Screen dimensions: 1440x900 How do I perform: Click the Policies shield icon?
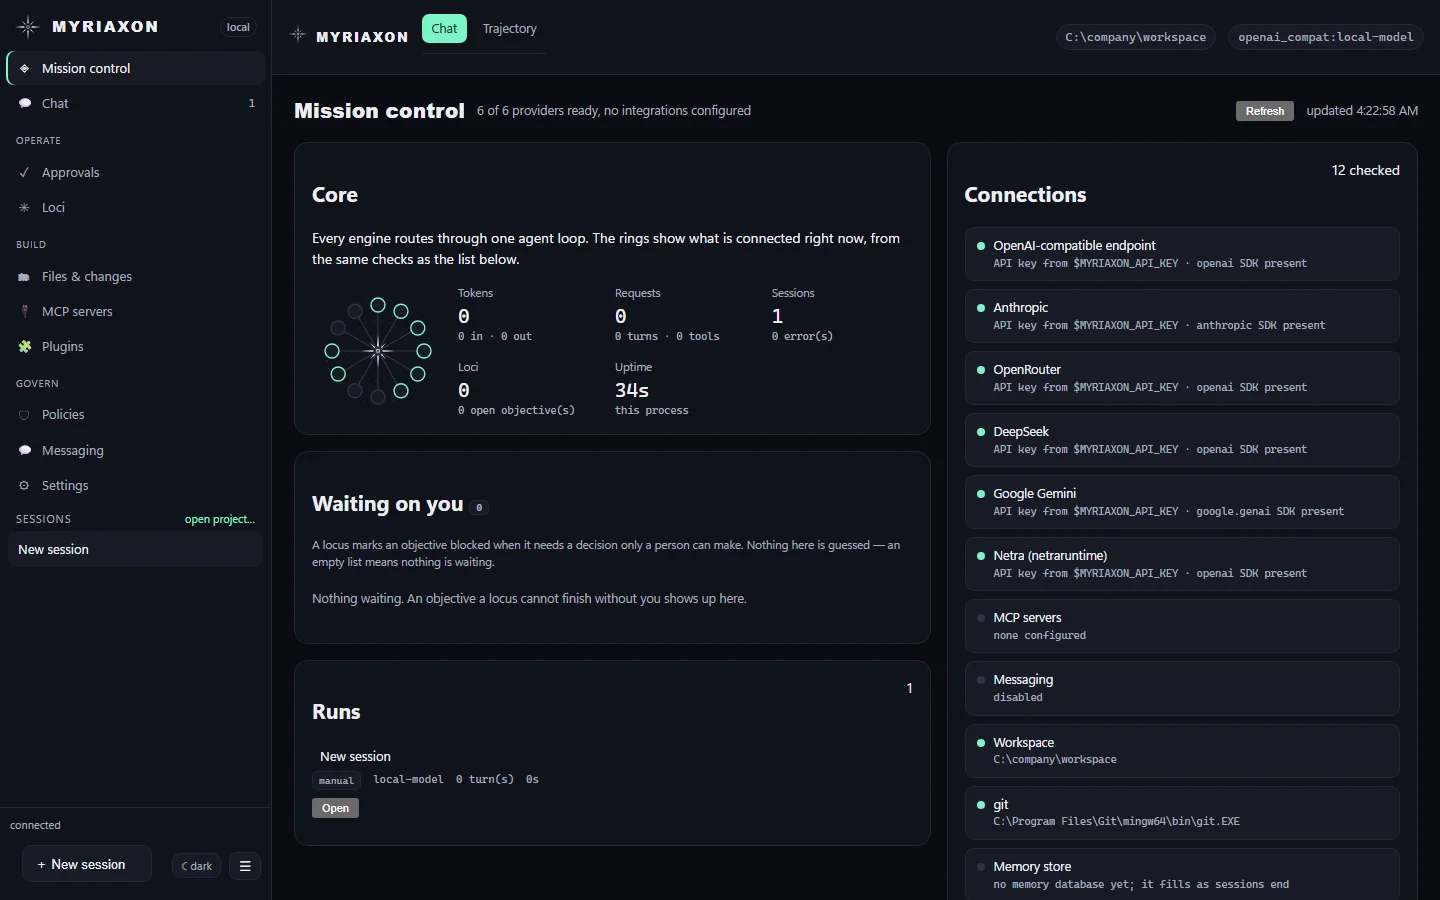pyautogui.click(x=25, y=414)
